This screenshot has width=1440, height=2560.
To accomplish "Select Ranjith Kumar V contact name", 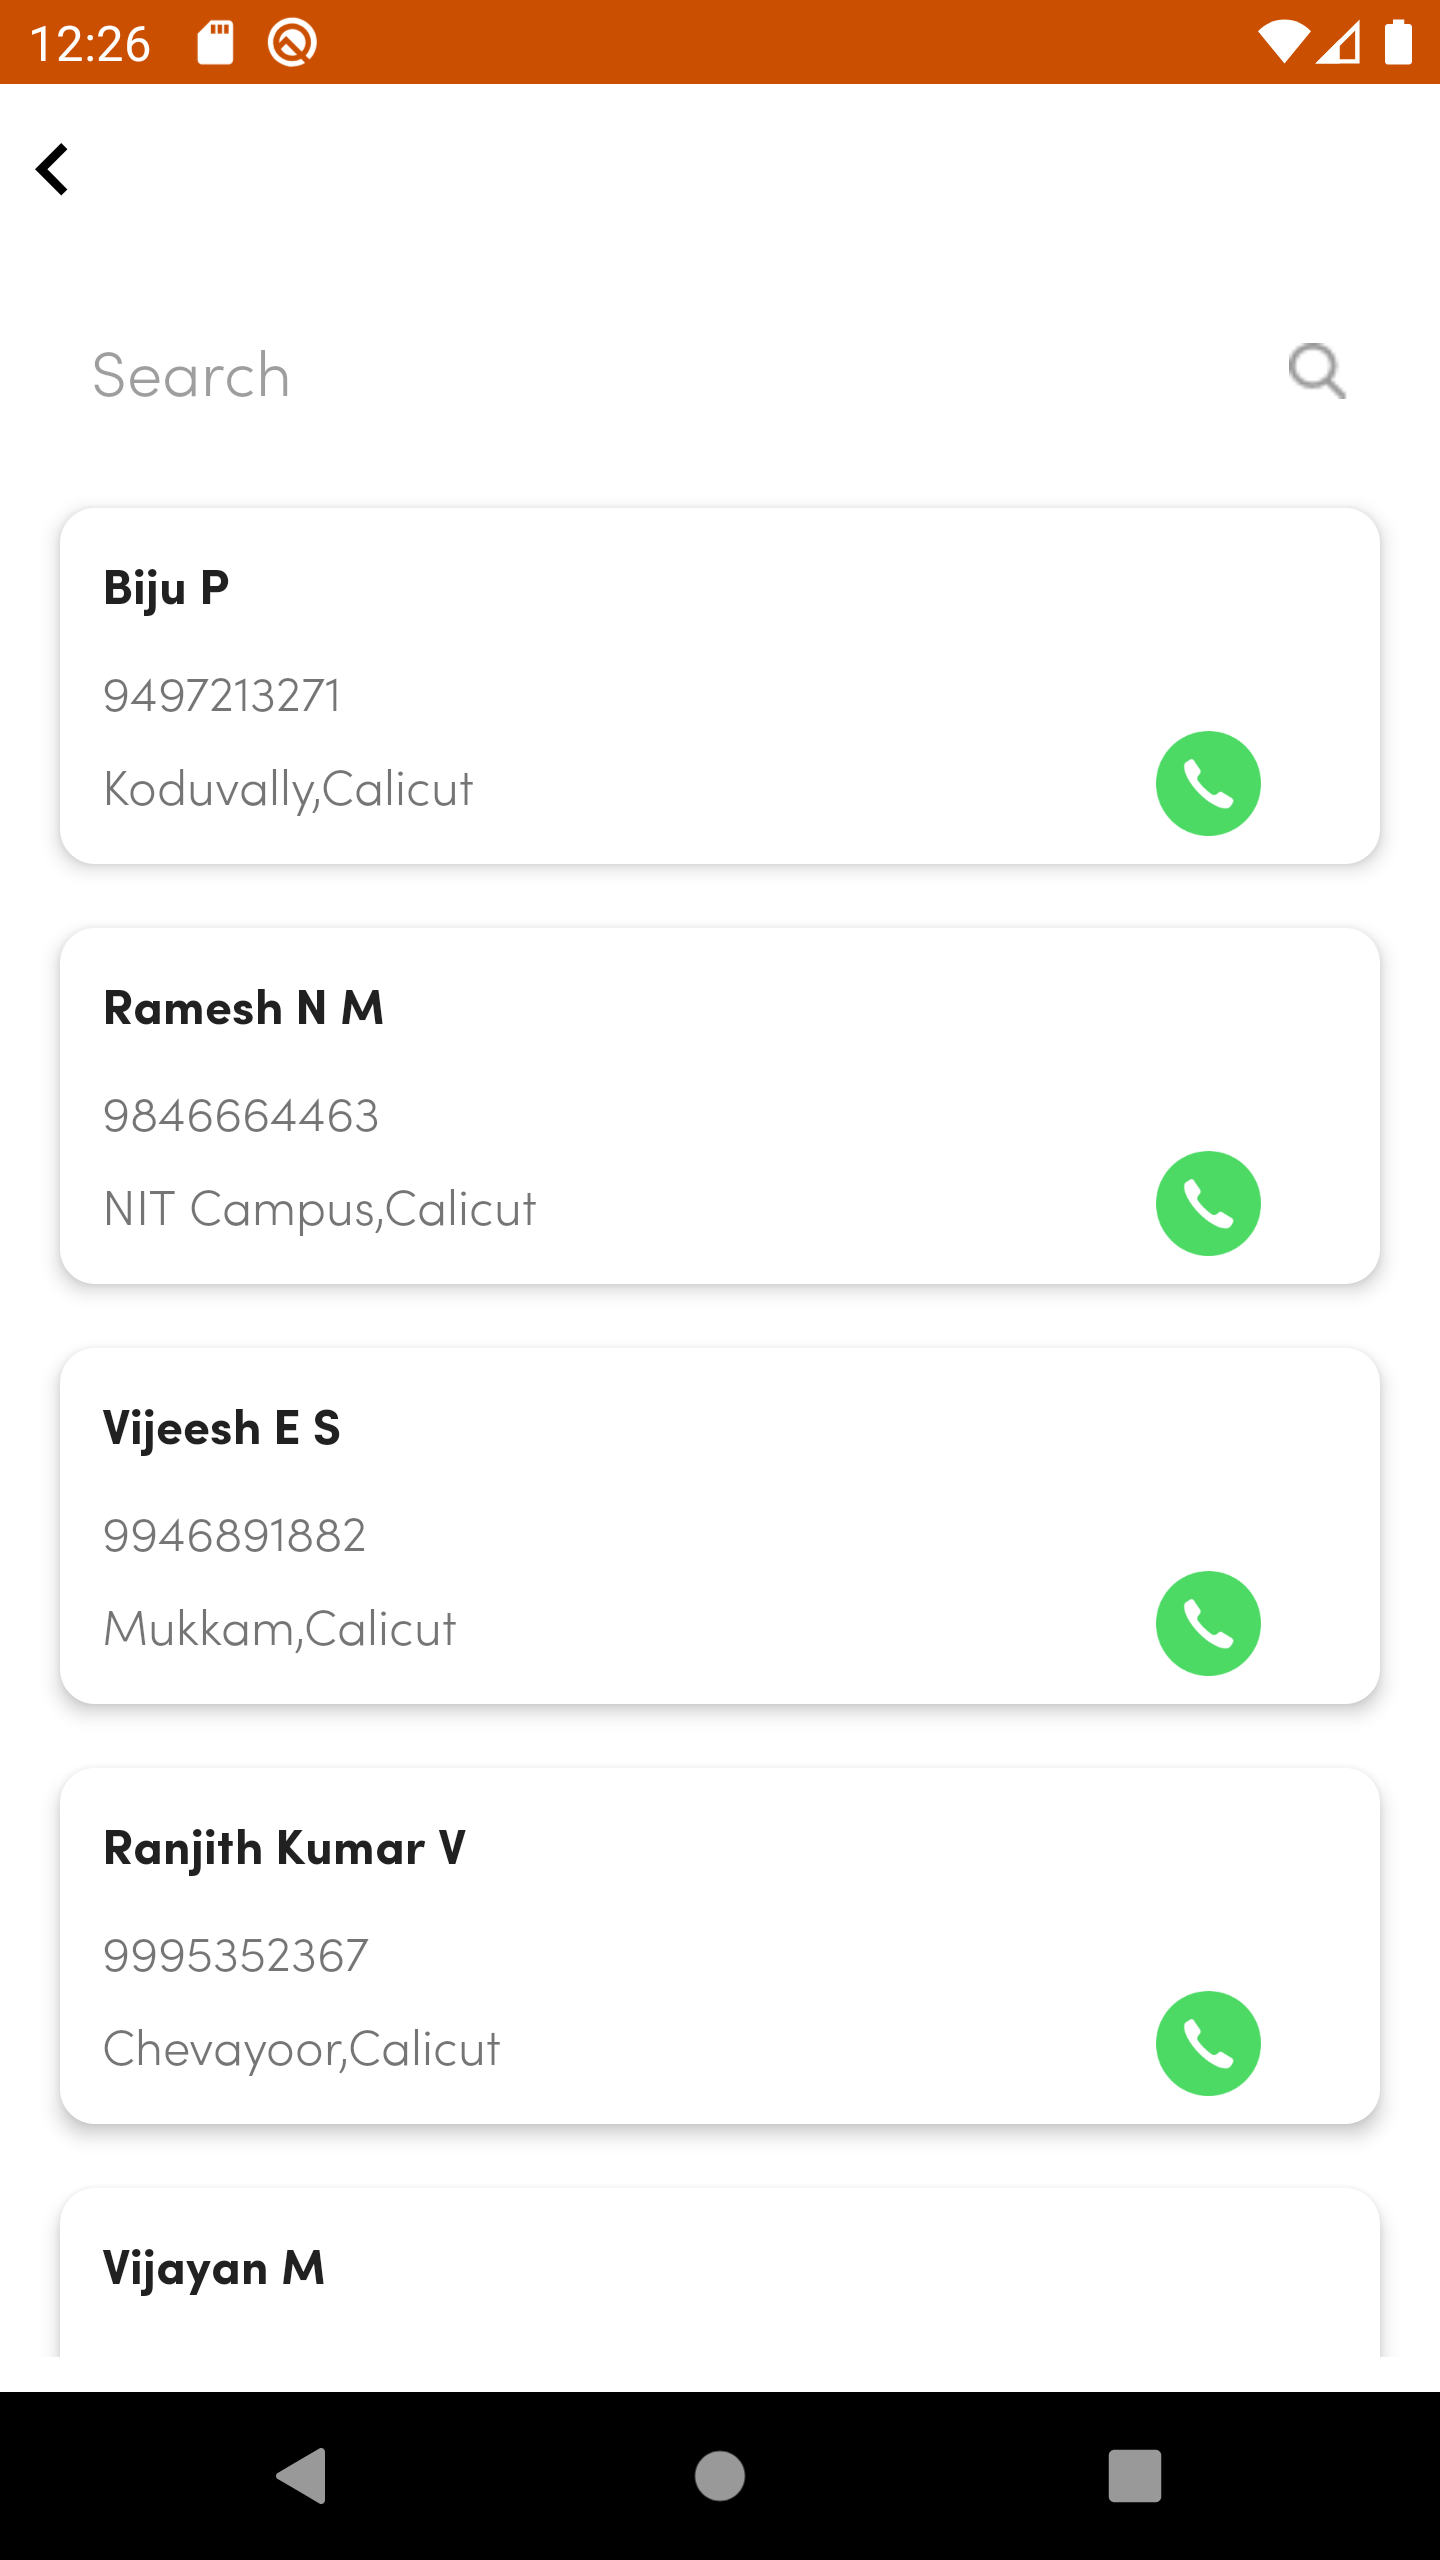I will click(285, 1848).
